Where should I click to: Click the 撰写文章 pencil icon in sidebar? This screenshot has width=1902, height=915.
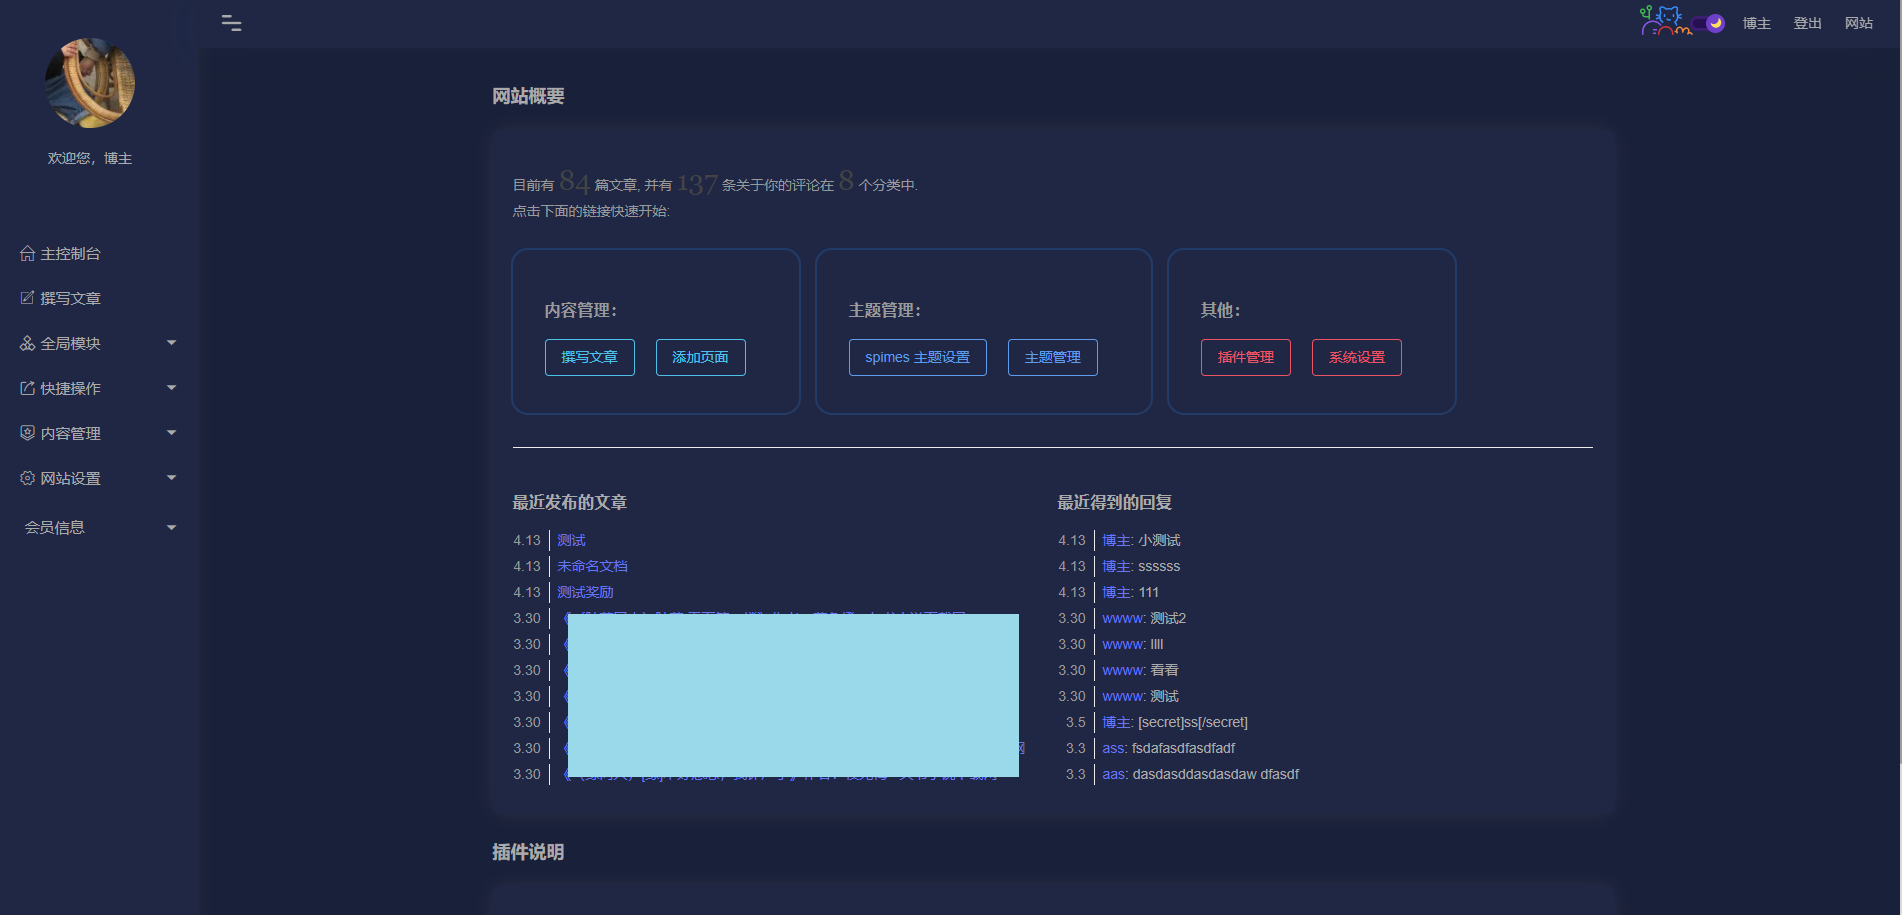point(27,297)
